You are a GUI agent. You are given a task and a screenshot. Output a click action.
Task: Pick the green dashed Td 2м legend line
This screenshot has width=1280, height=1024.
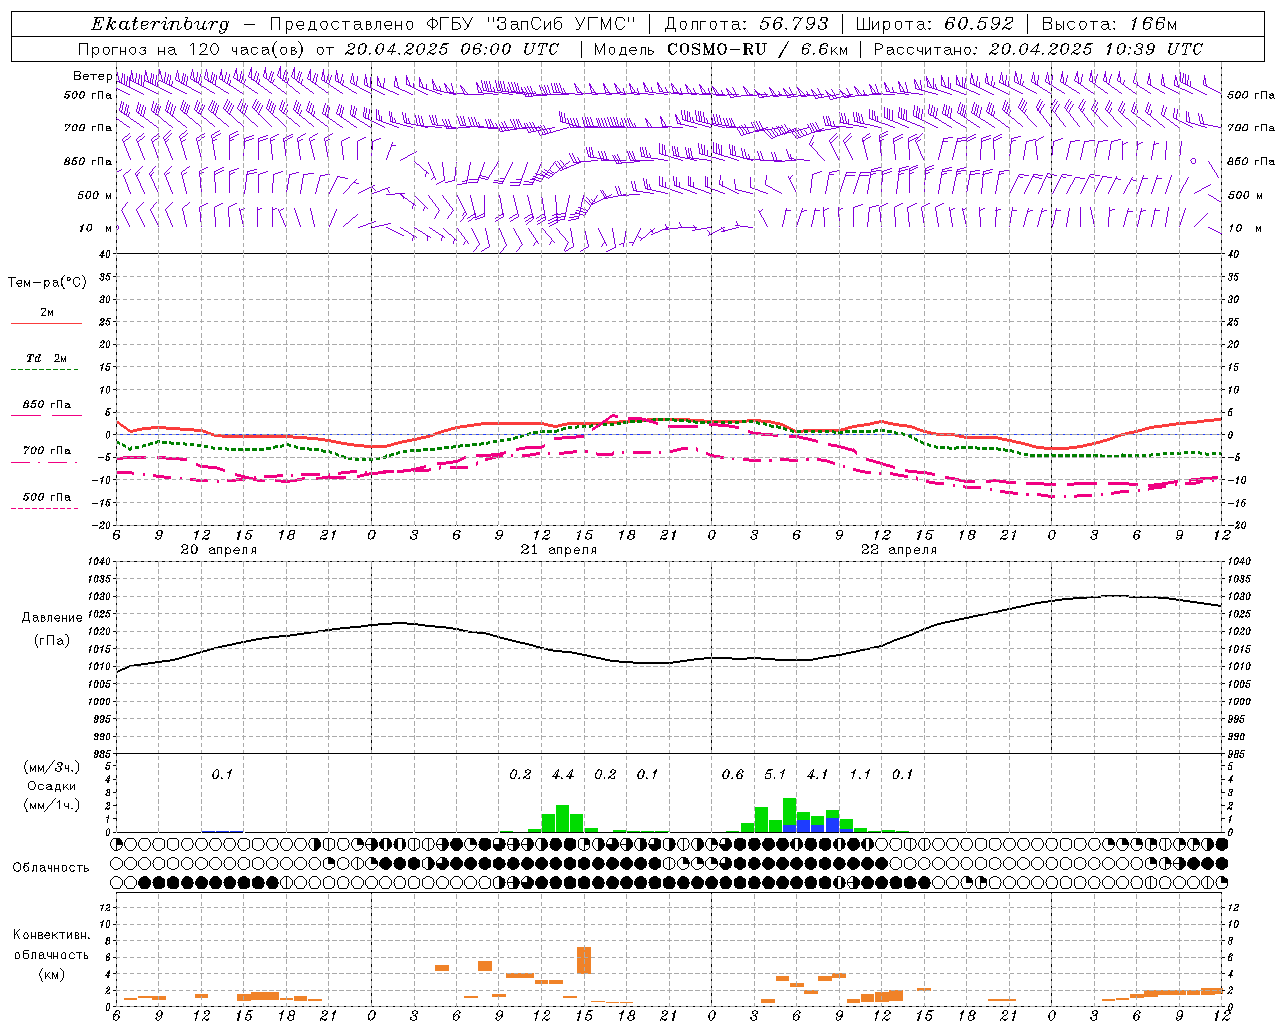46,370
